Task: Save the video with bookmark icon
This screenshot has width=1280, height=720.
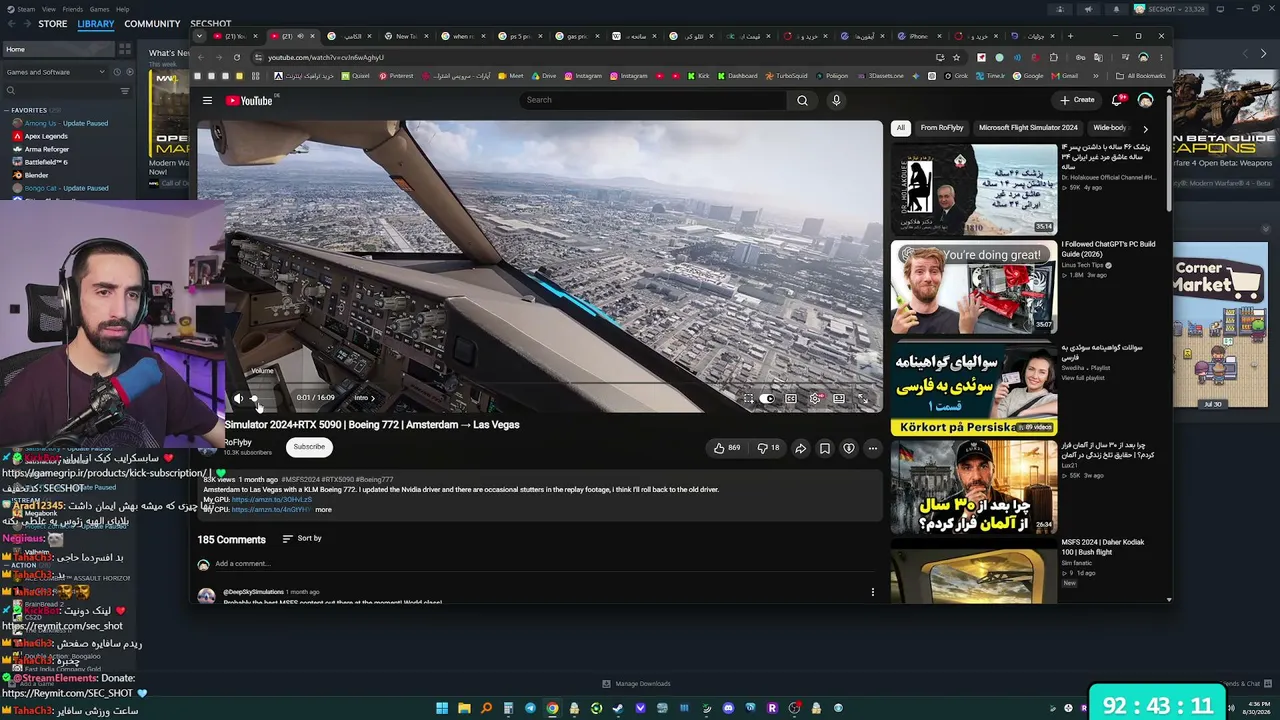Action: (x=825, y=448)
